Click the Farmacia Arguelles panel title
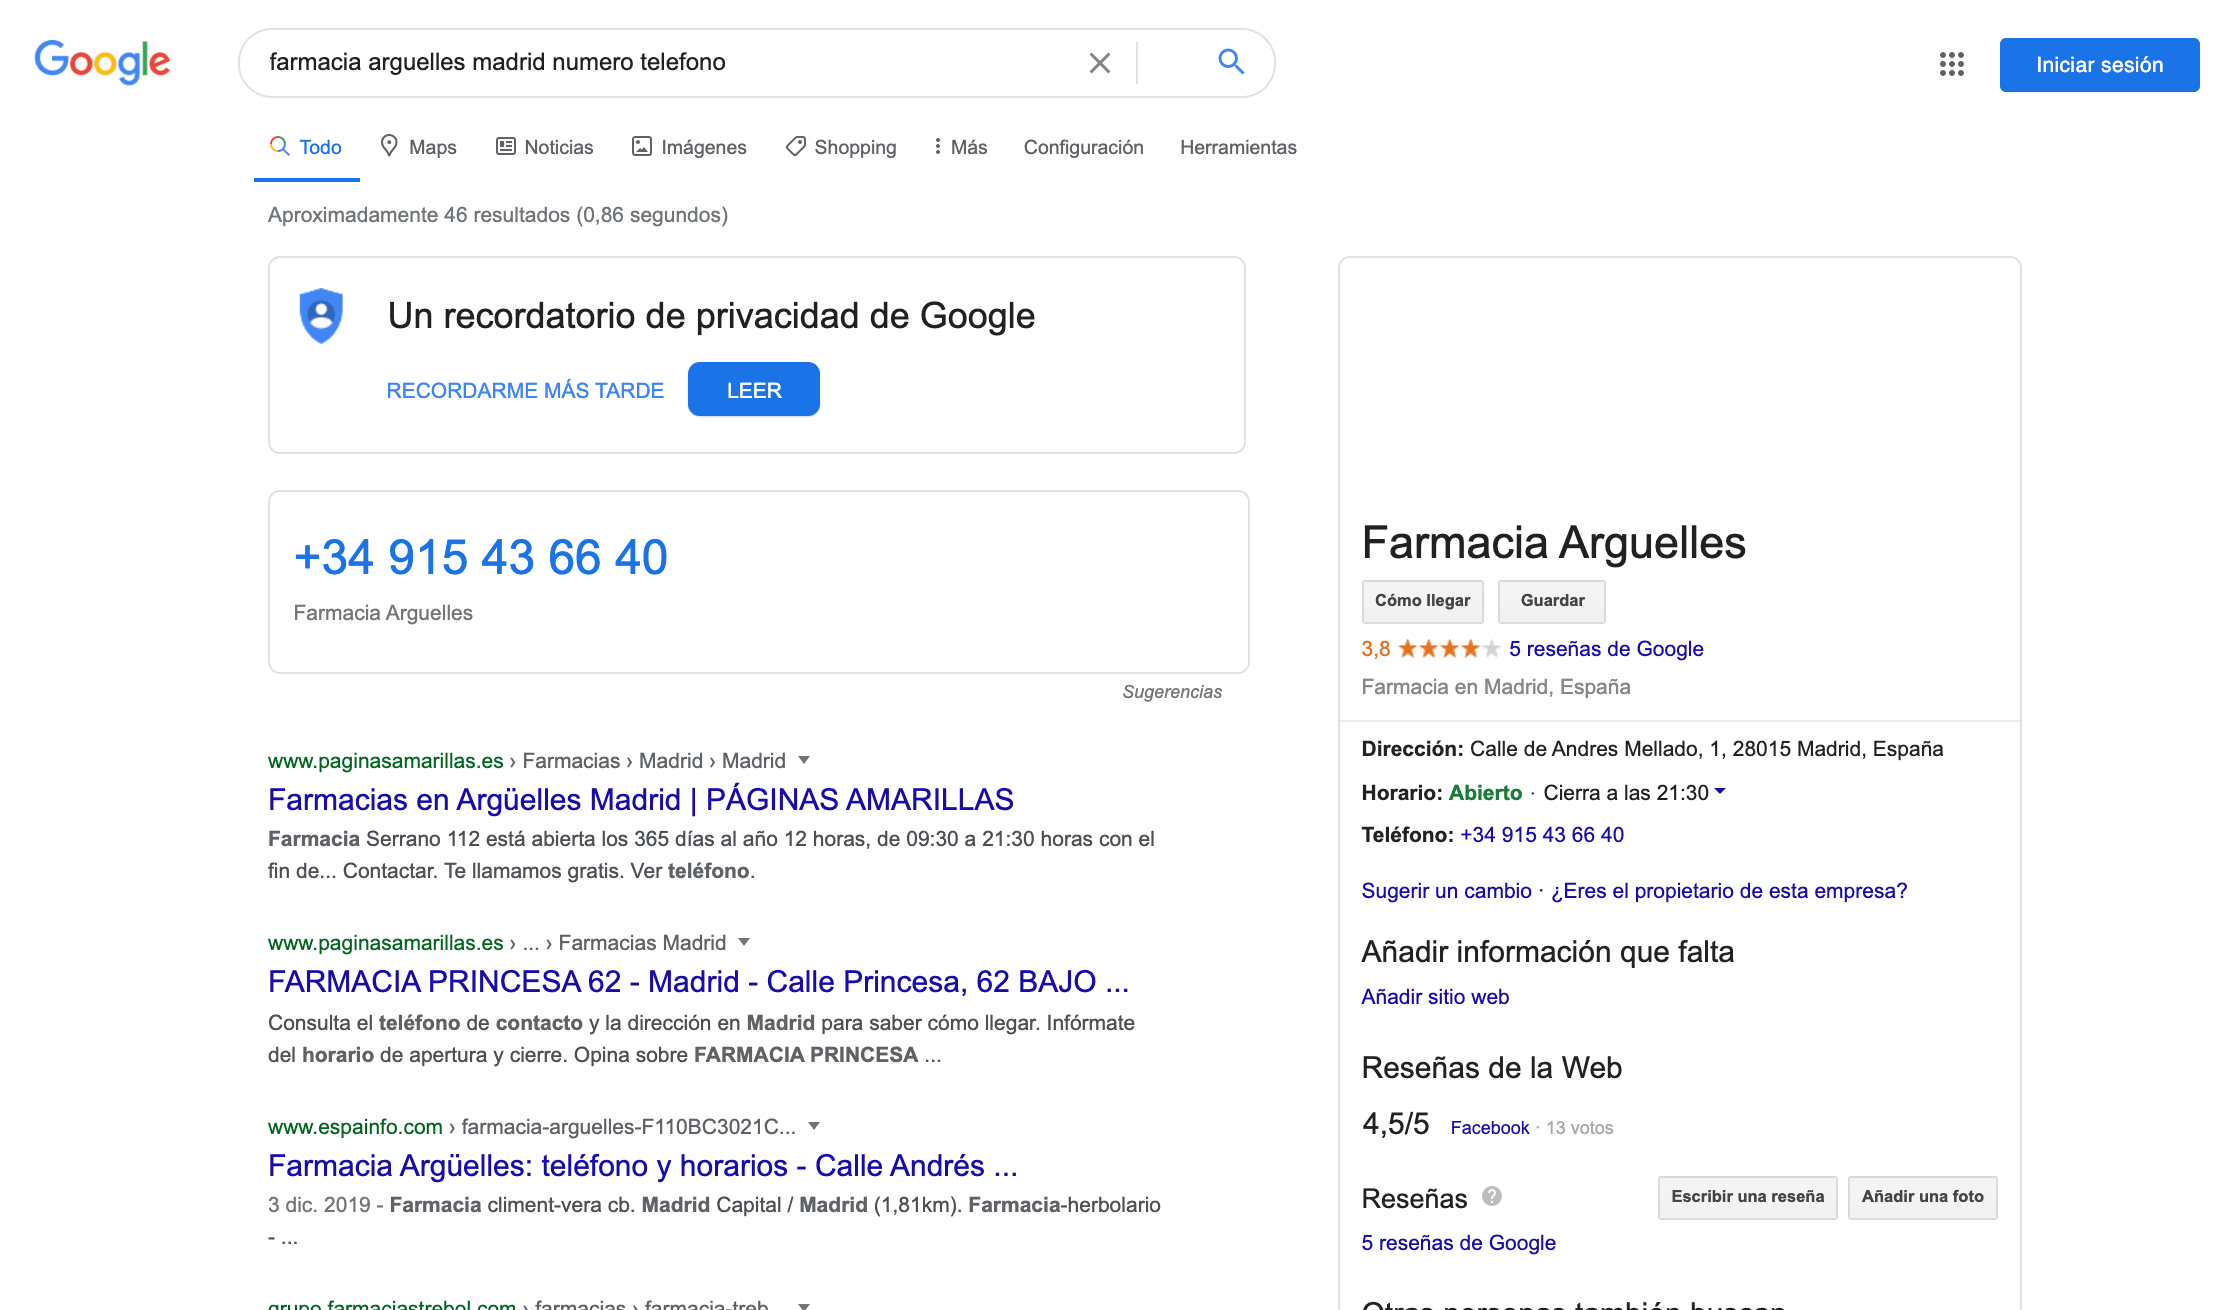This screenshot has height=1310, width=2236. point(1553,543)
